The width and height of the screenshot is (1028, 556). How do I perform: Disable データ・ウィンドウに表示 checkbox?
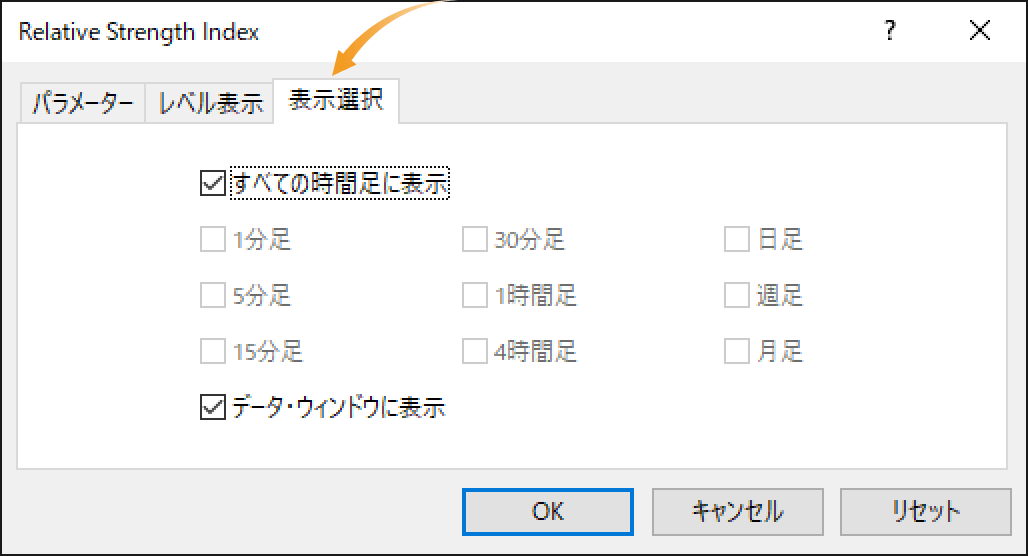click(212, 407)
